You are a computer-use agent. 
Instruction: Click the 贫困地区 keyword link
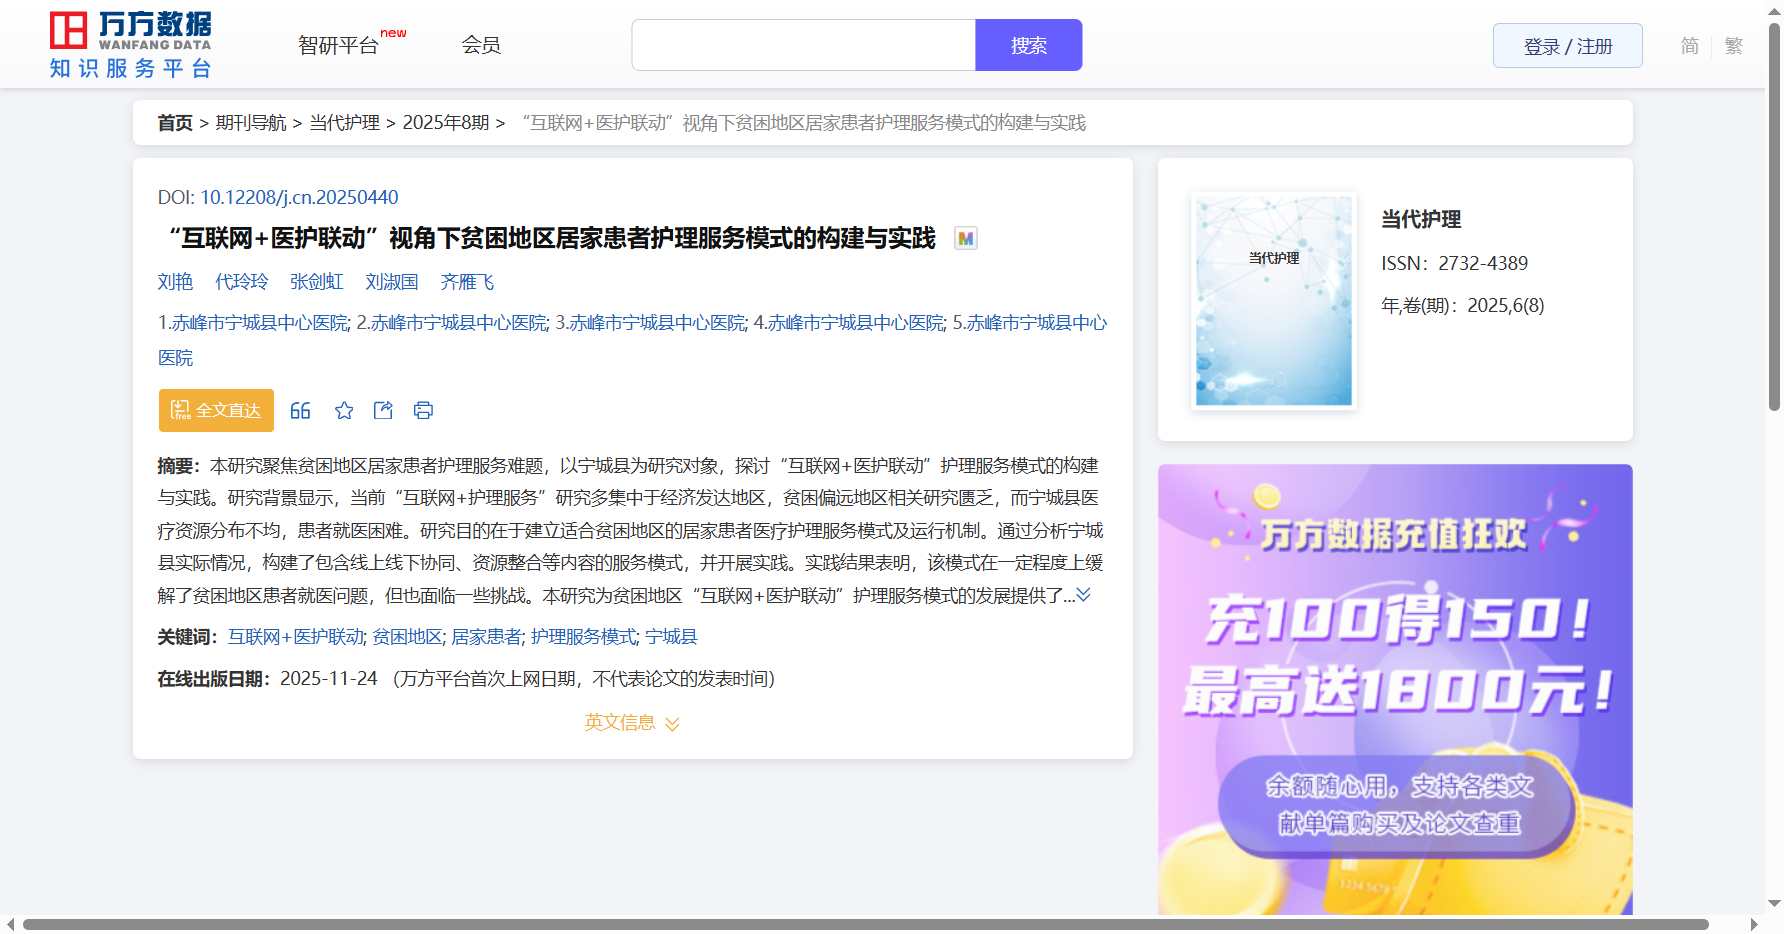point(407,637)
